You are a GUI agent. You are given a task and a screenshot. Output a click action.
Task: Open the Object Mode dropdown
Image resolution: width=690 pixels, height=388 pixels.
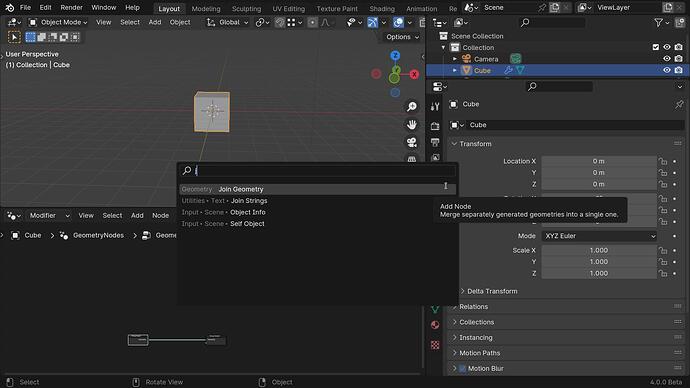tap(58, 22)
